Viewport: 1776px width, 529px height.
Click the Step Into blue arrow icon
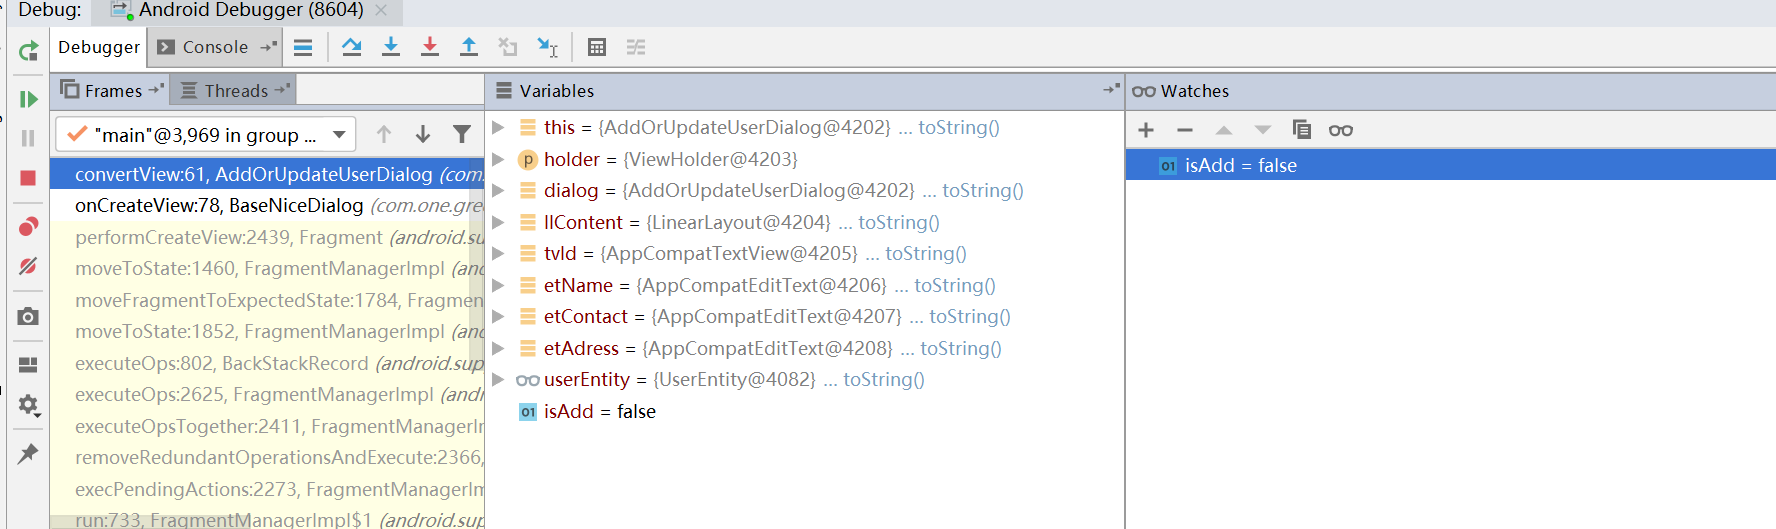click(391, 47)
